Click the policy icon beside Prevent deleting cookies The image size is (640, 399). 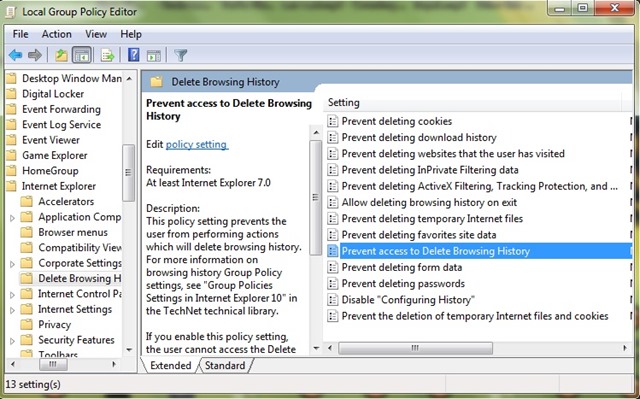click(x=333, y=121)
